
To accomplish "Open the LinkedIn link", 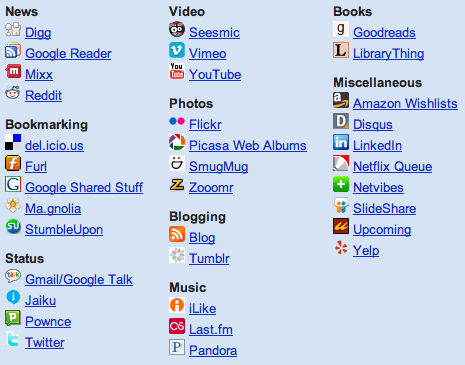I will [x=378, y=146].
